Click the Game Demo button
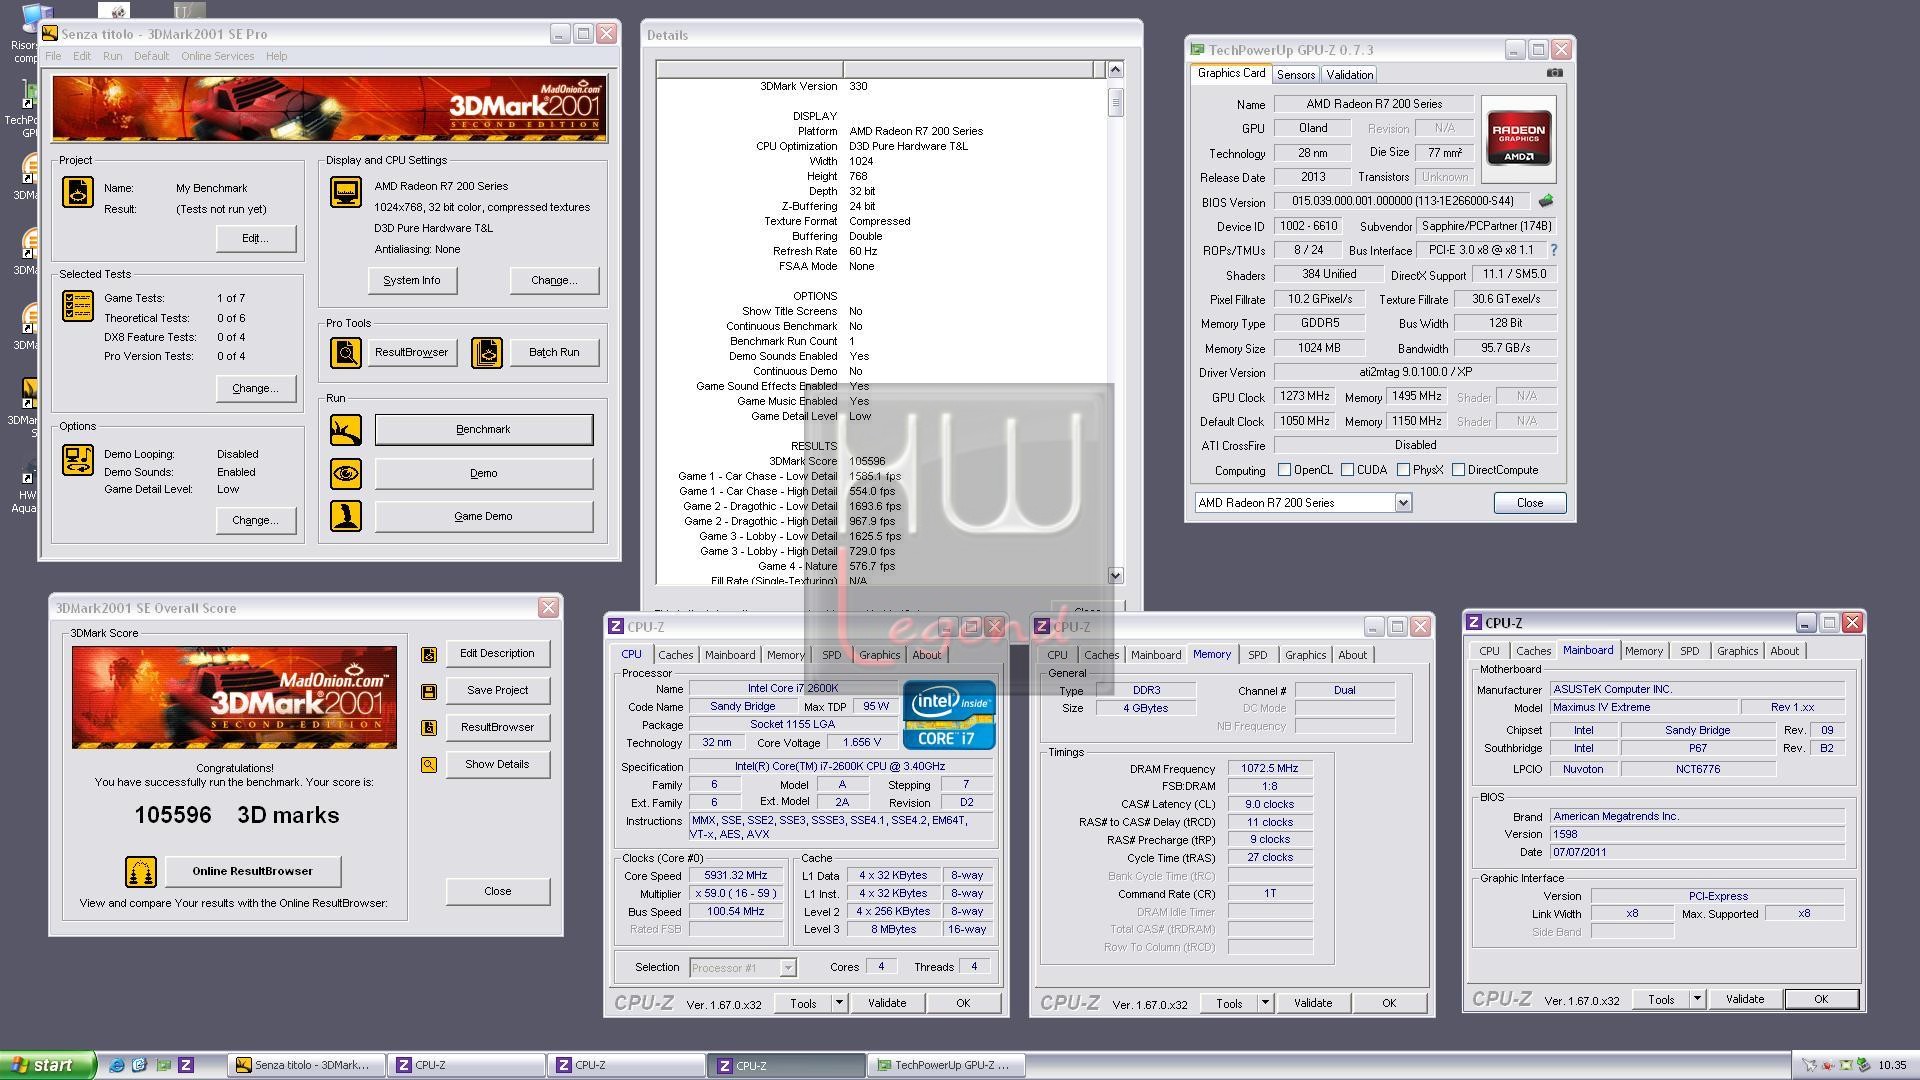This screenshot has width=1920, height=1080. click(483, 516)
